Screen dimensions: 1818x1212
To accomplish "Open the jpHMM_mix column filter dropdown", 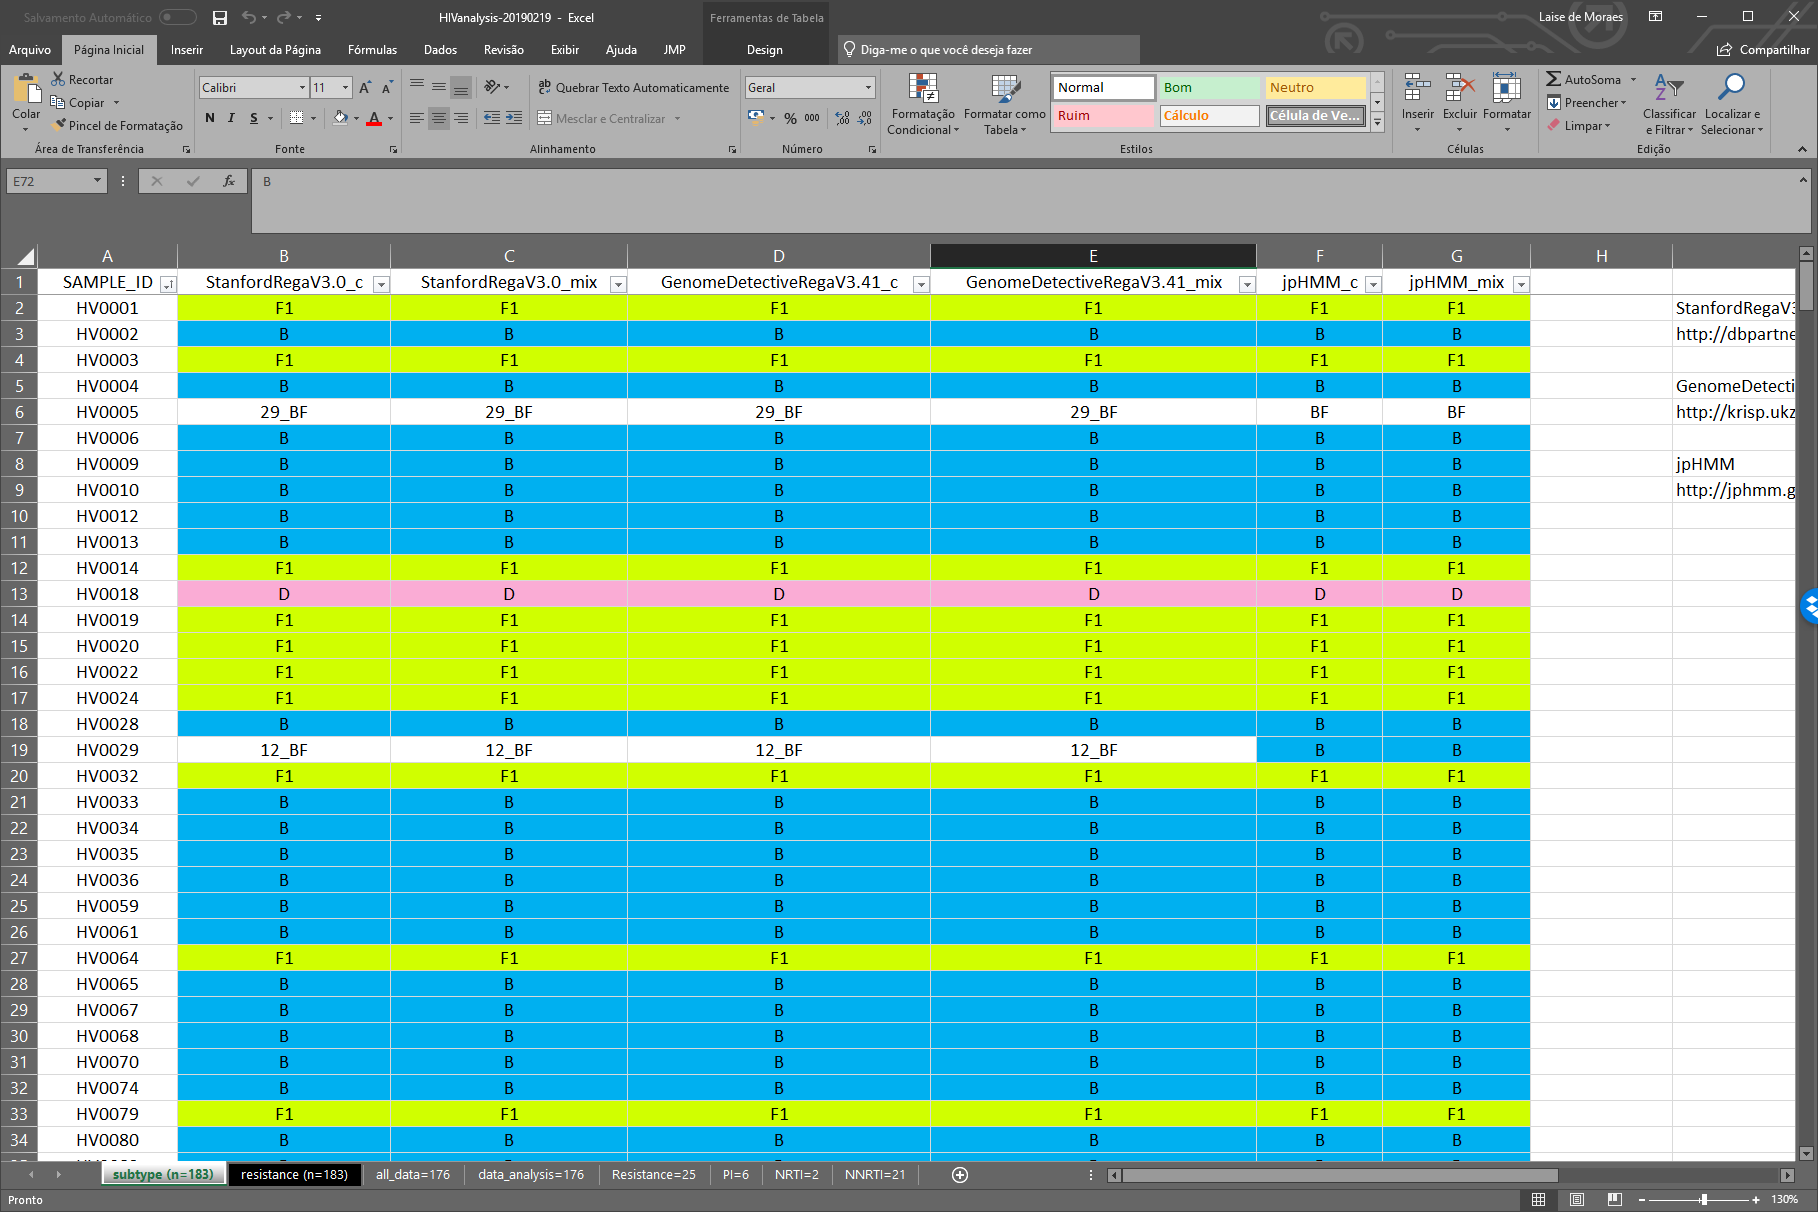I will click(x=1521, y=284).
